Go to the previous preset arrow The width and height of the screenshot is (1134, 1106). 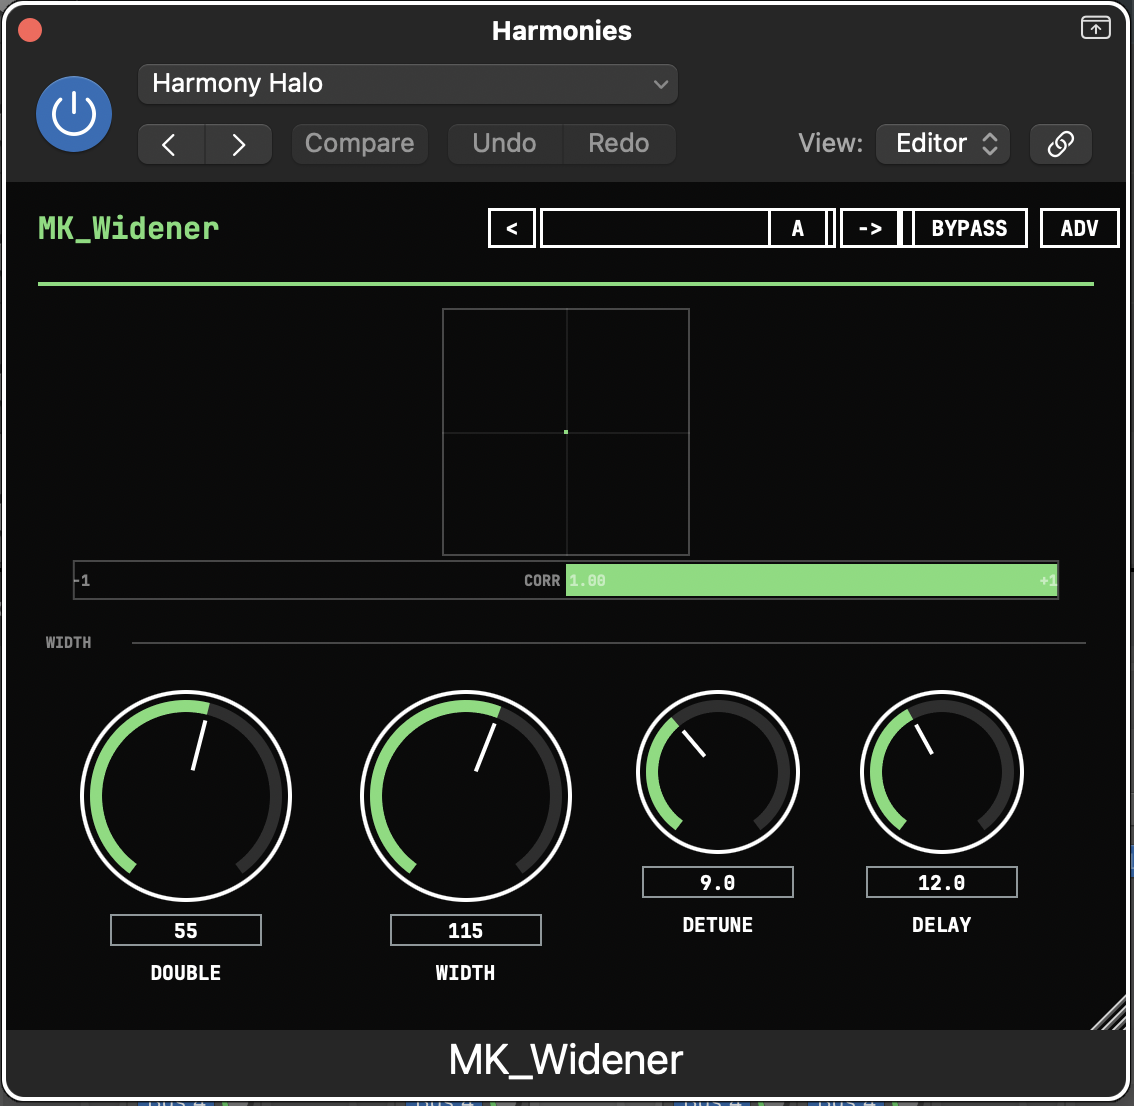[x=171, y=144]
